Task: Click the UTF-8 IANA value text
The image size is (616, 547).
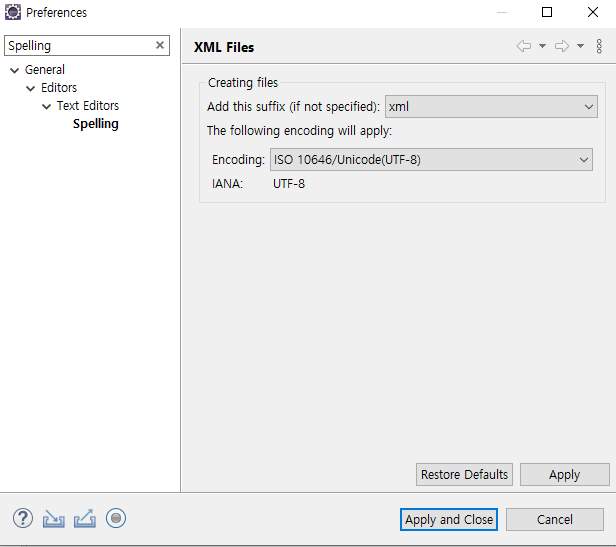Action: (x=289, y=184)
